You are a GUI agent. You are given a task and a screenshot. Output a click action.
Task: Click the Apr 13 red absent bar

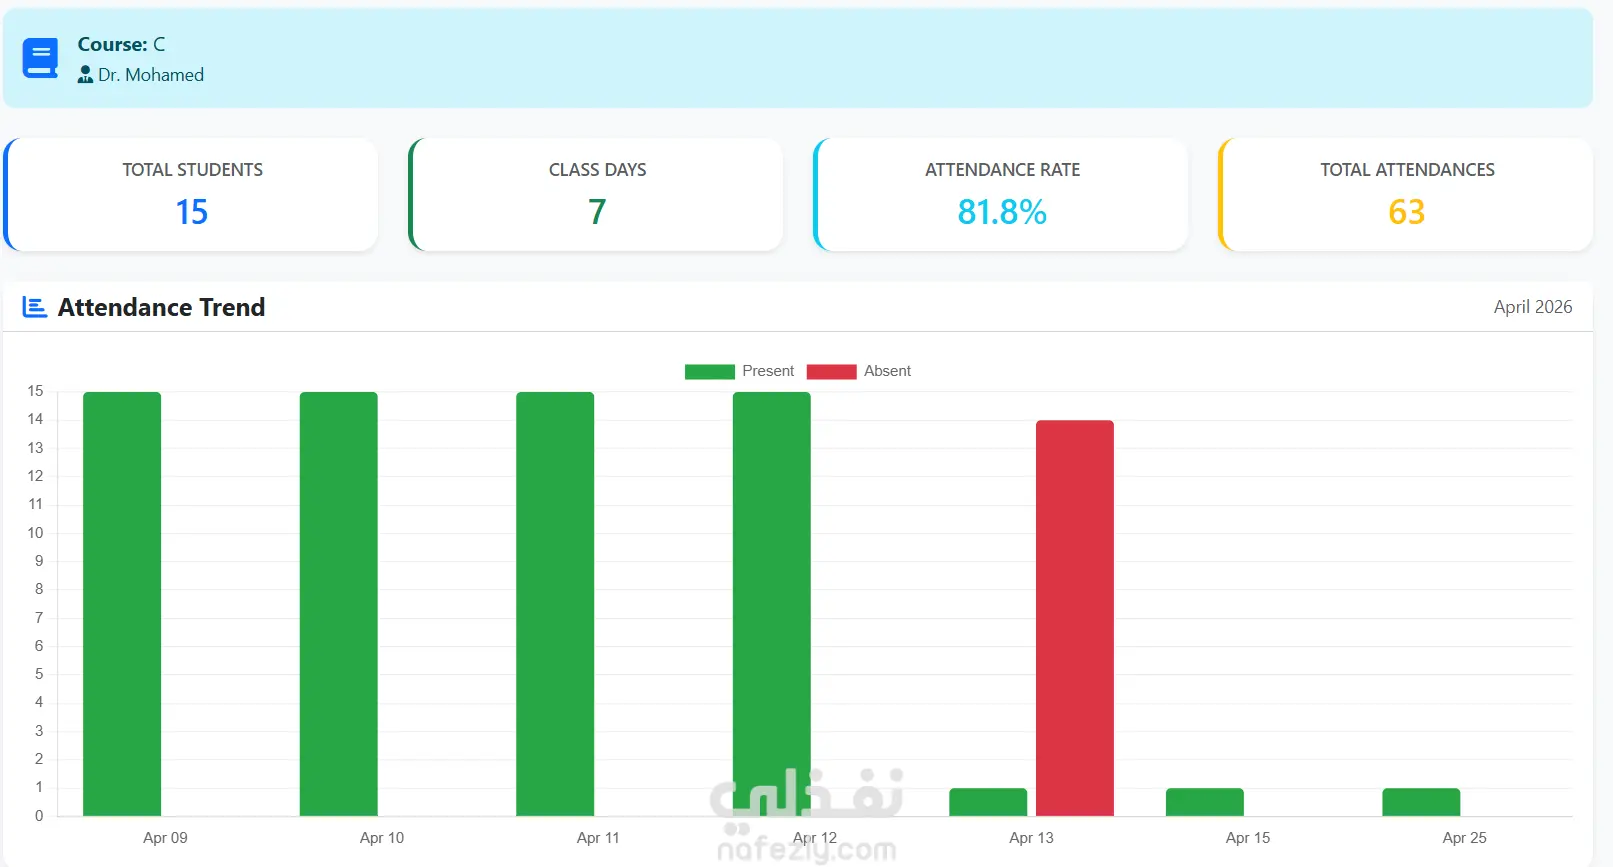point(1075,618)
